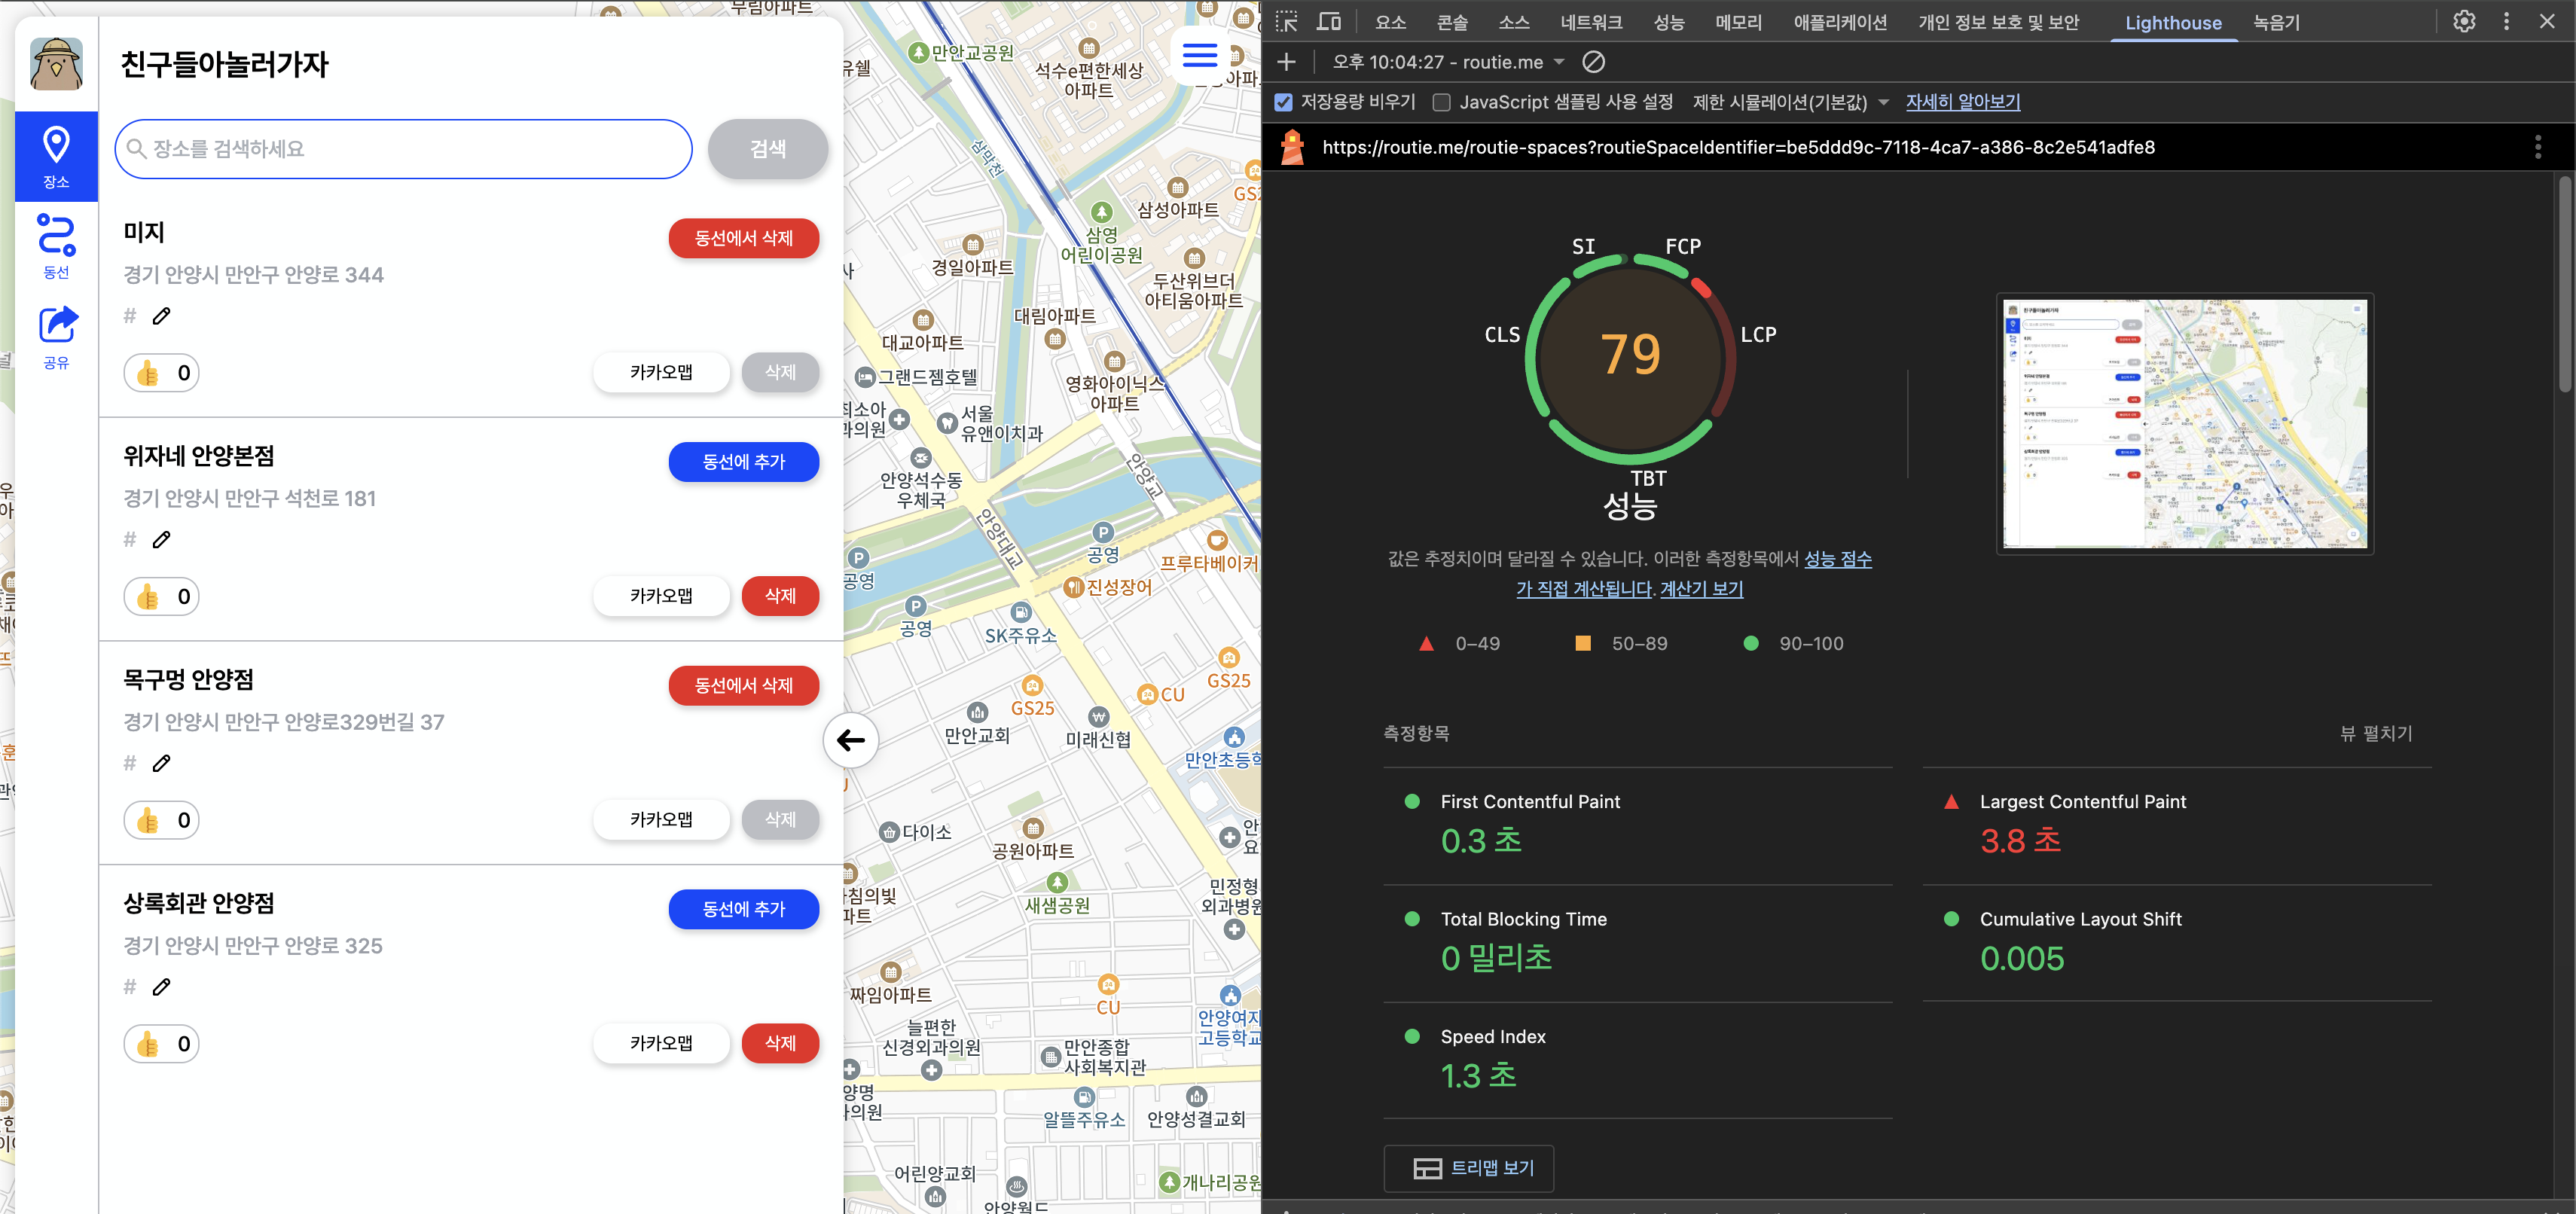The image size is (2576, 1214).
Task: Click the DevTools inspect element icon
Action: [1286, 22]
